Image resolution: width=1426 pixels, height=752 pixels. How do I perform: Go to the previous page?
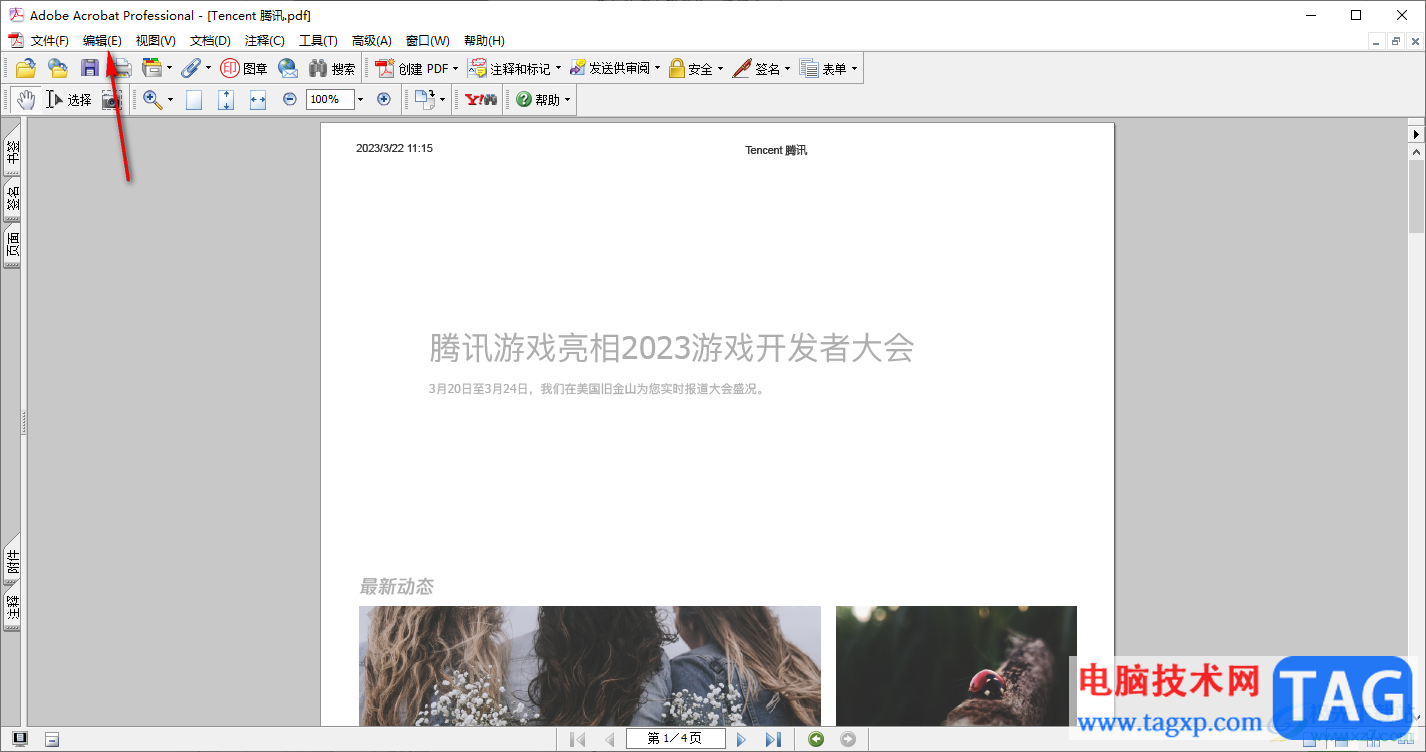[610, 739]
